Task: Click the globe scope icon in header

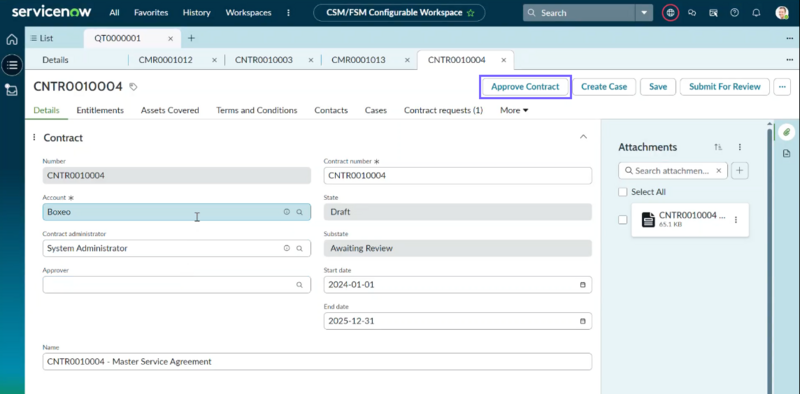Action: point(670,13)
